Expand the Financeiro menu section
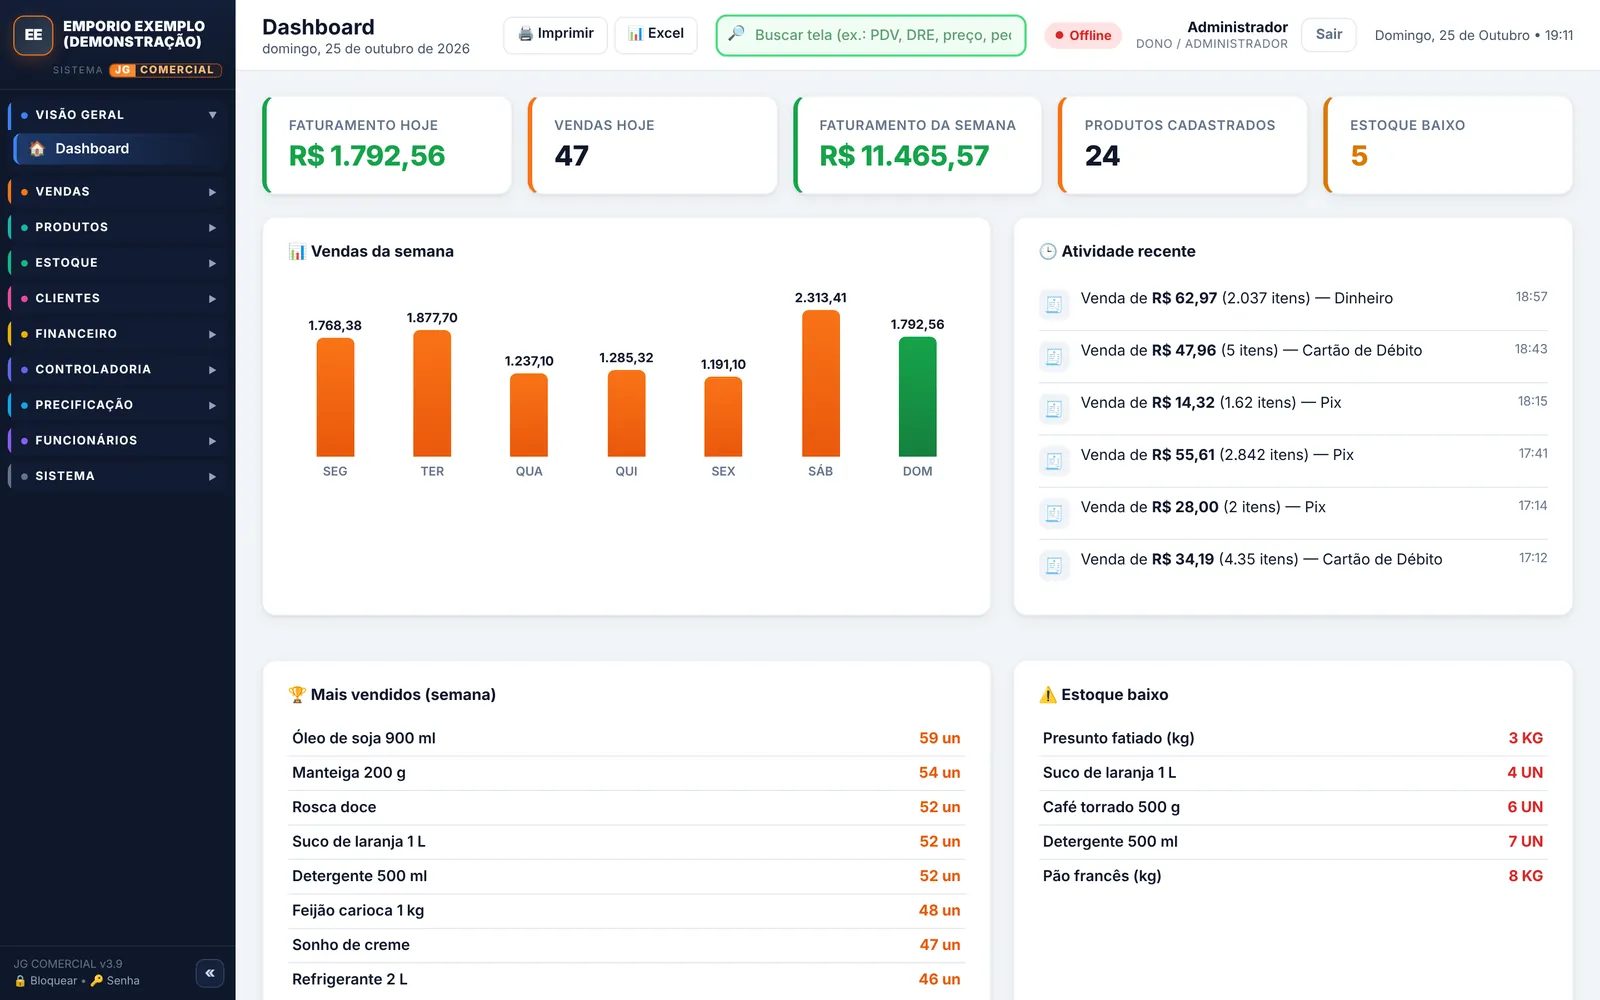 pos(117,334)
